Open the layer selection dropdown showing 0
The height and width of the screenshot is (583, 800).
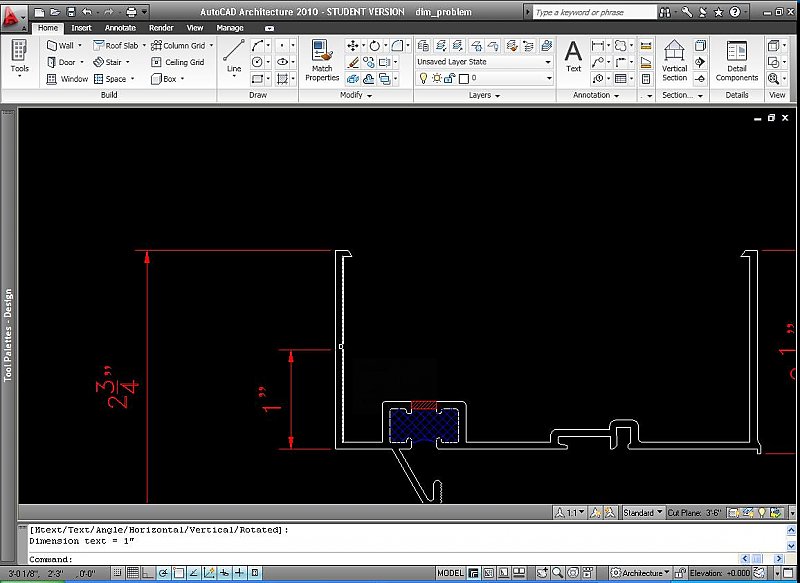(x=547, y=78)
